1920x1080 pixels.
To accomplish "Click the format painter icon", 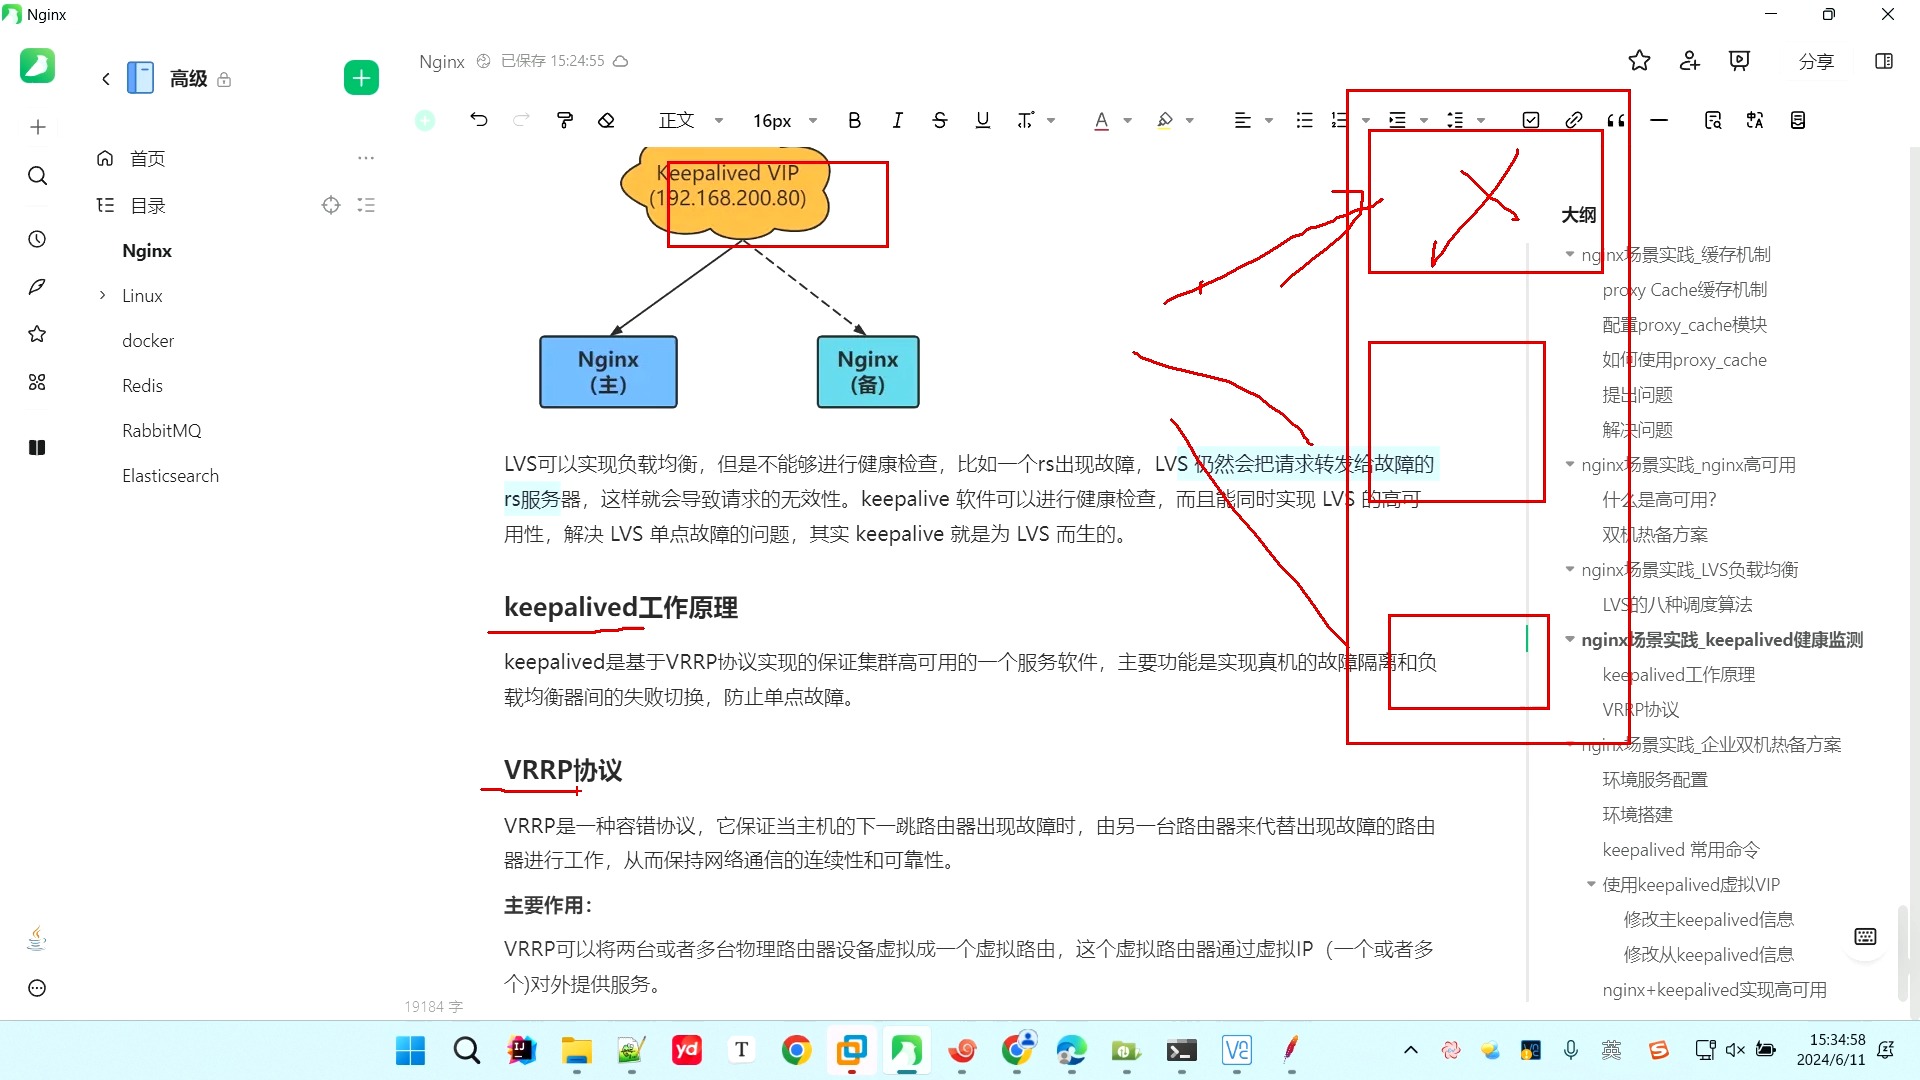I will [565, 120].
